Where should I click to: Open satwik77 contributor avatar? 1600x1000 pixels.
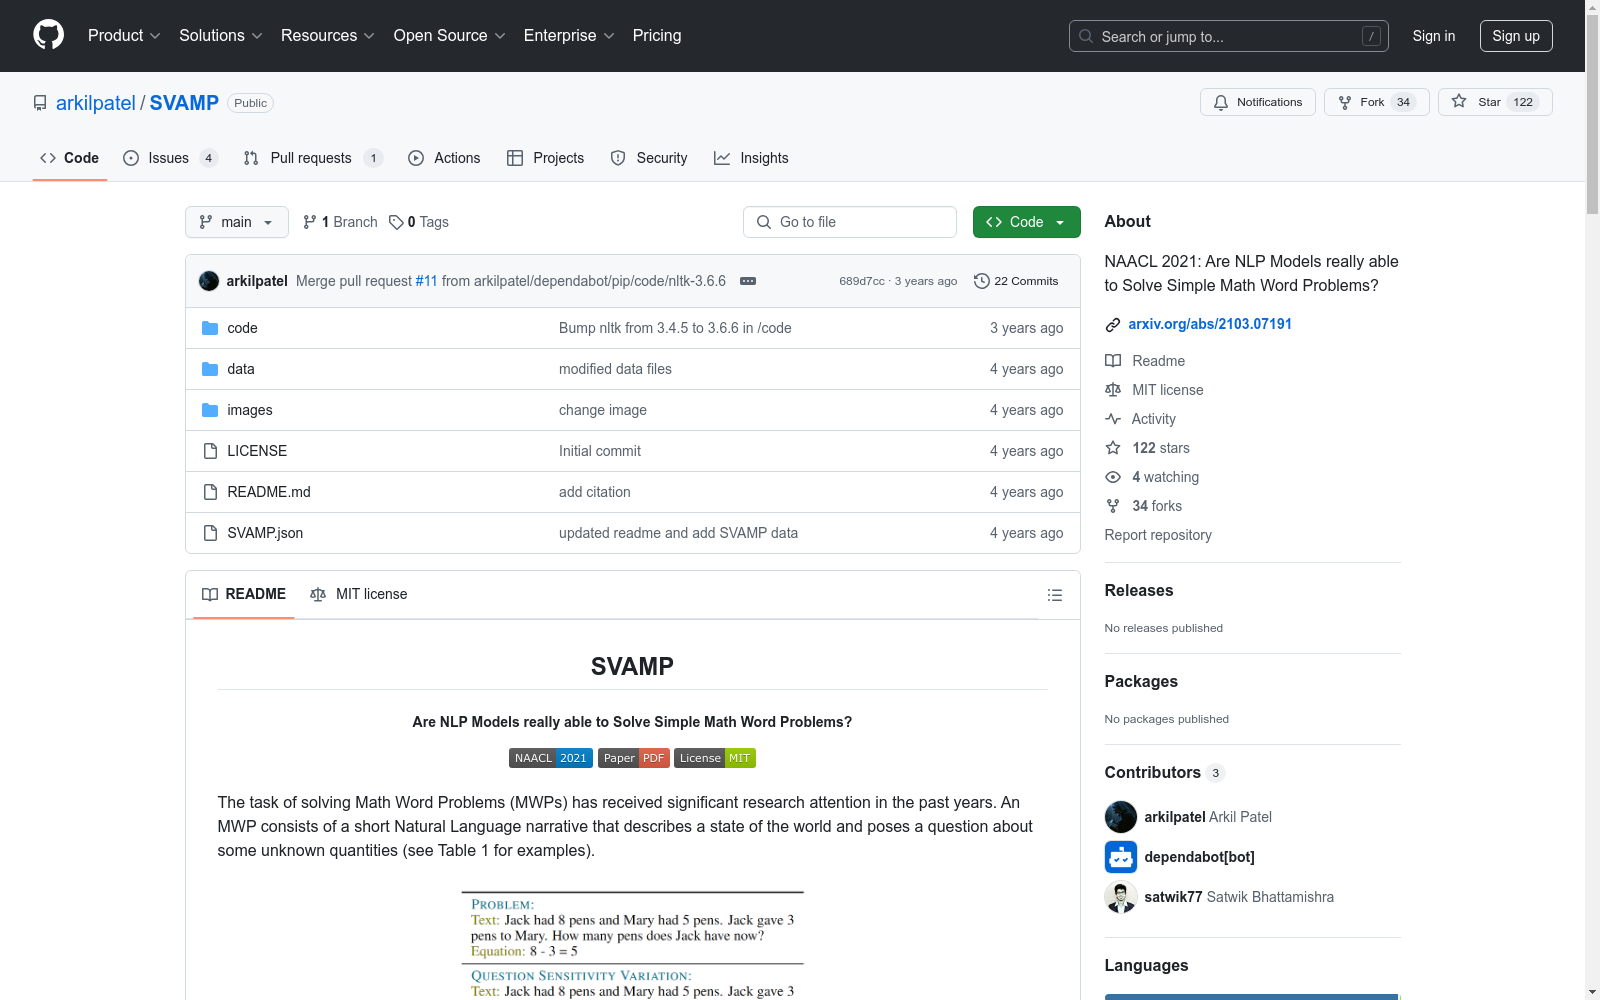1120,897
